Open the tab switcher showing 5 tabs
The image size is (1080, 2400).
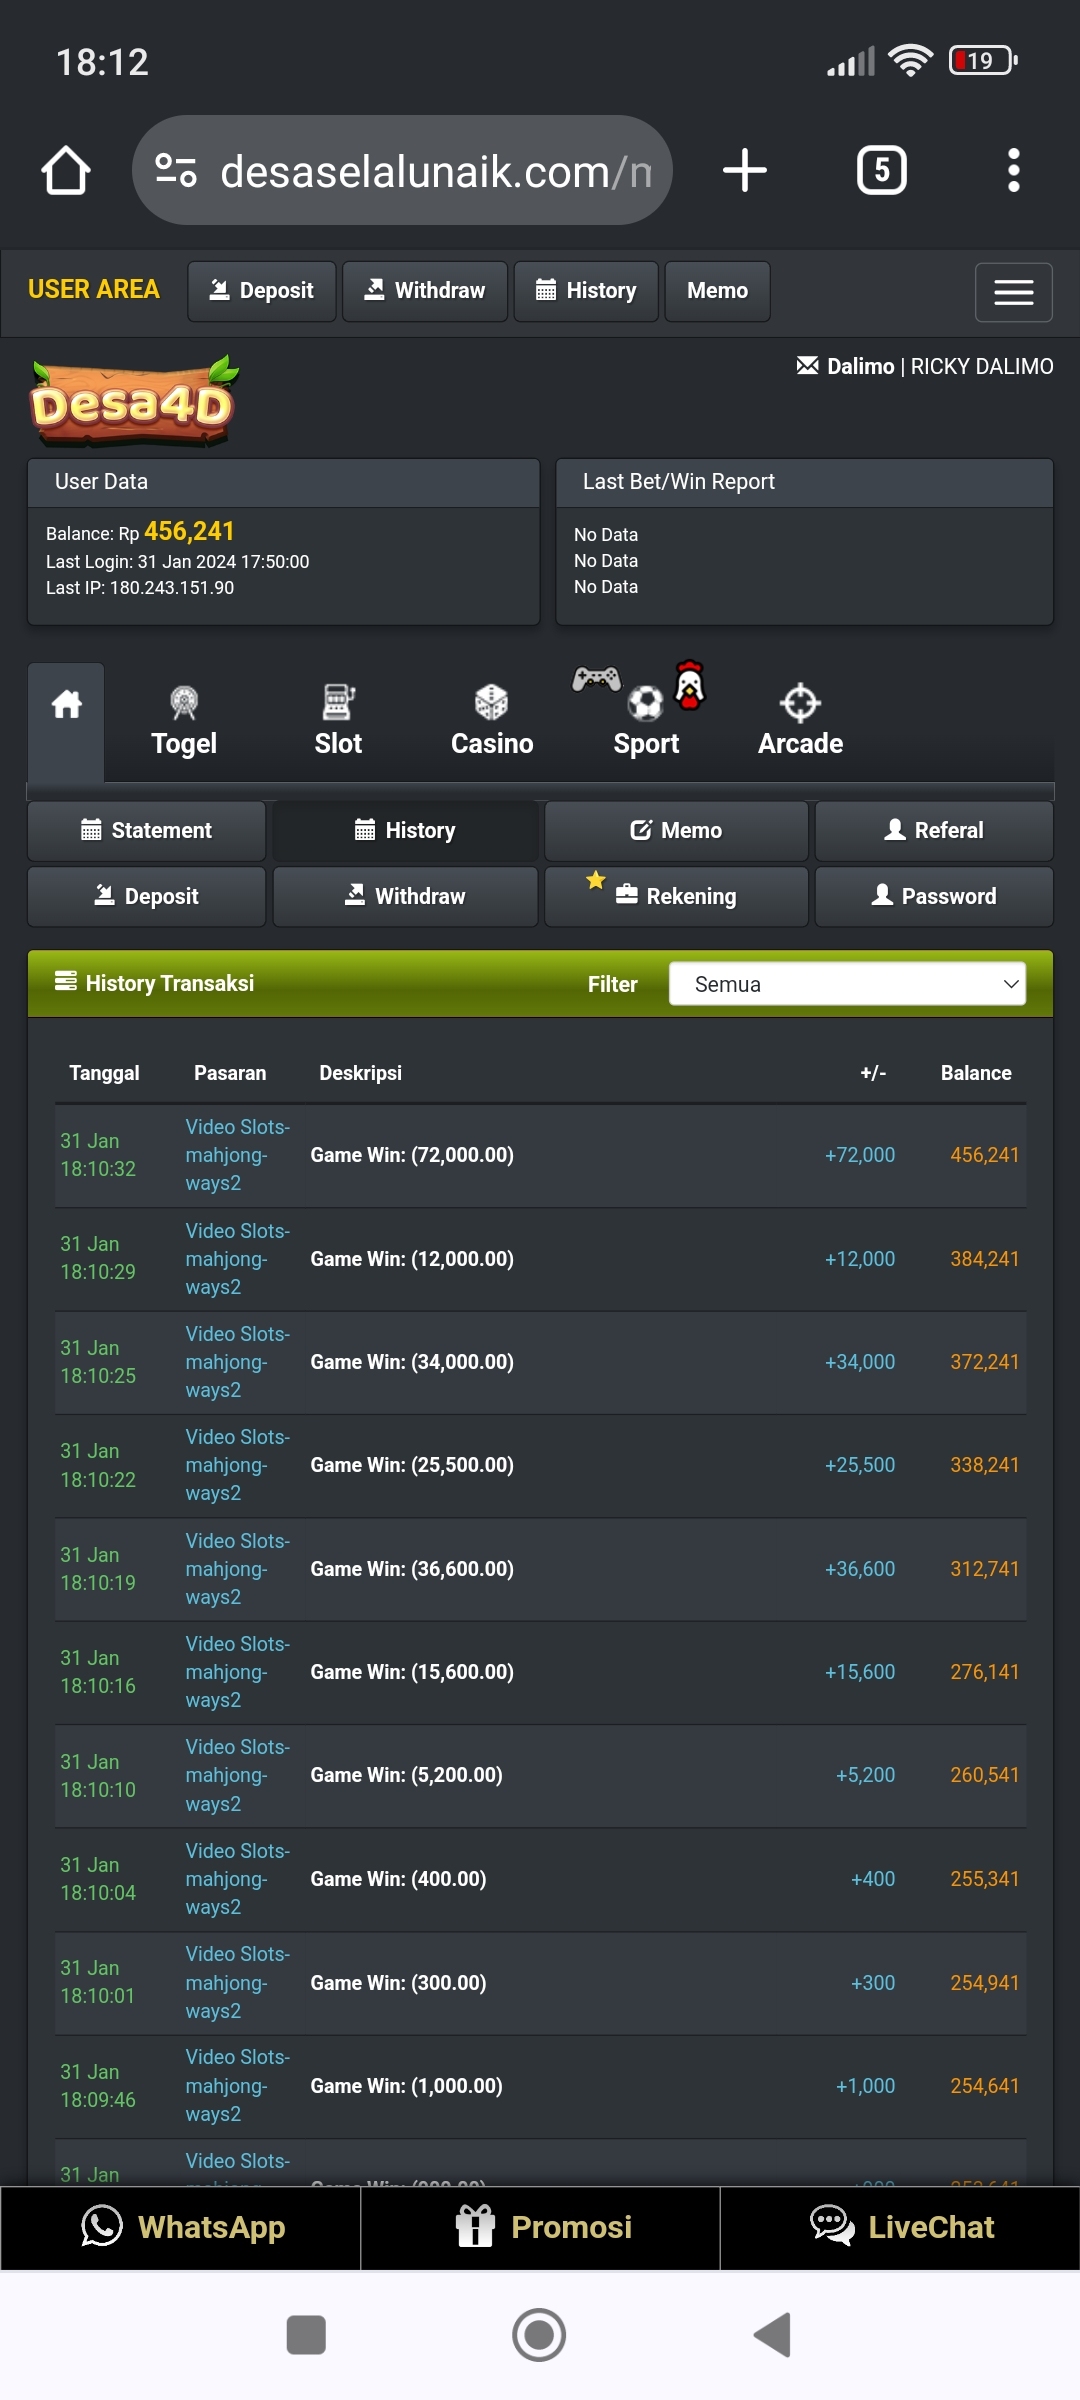click(881, 170)
